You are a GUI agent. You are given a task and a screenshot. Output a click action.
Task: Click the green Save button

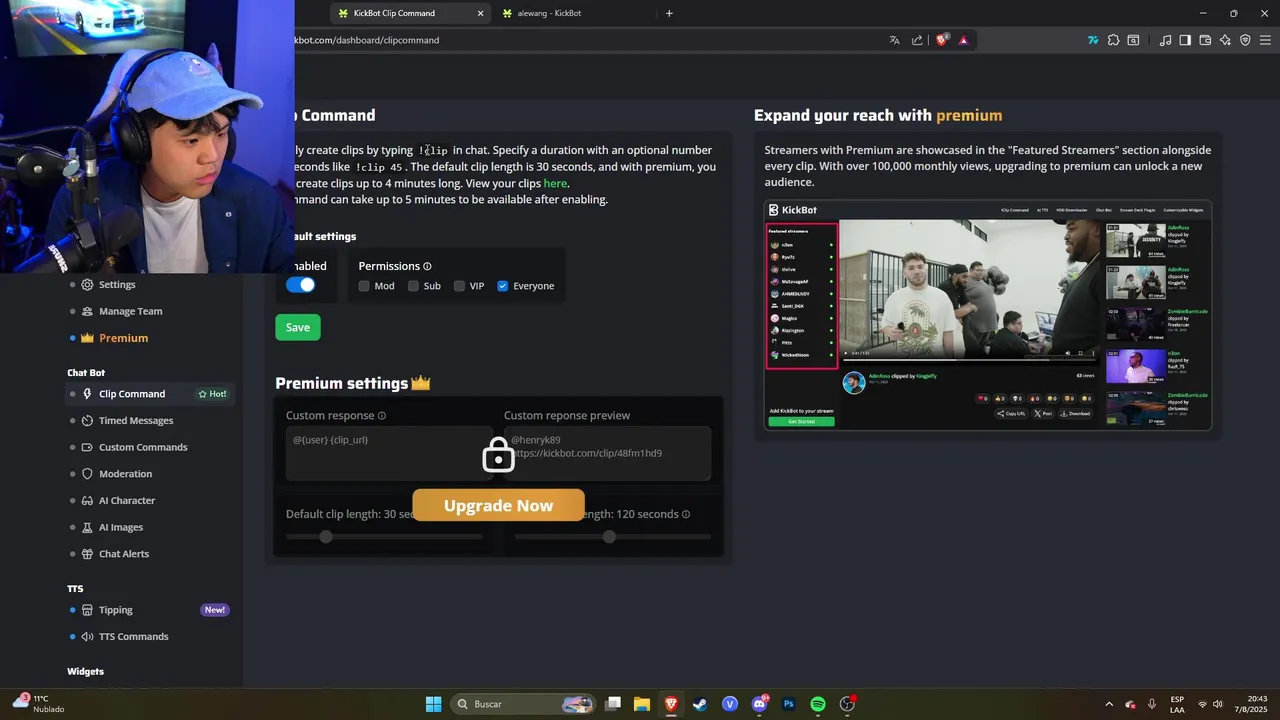point(298,327)
